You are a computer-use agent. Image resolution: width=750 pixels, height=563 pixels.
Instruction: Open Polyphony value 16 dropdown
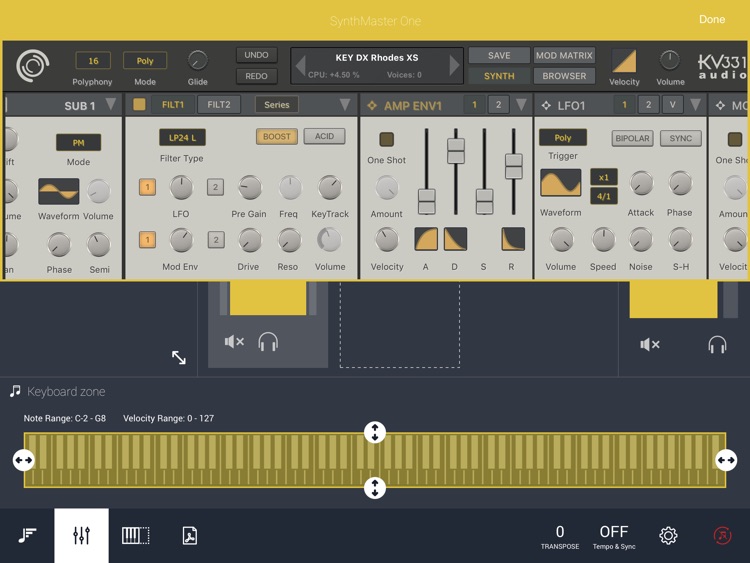[x=93, y=61]
